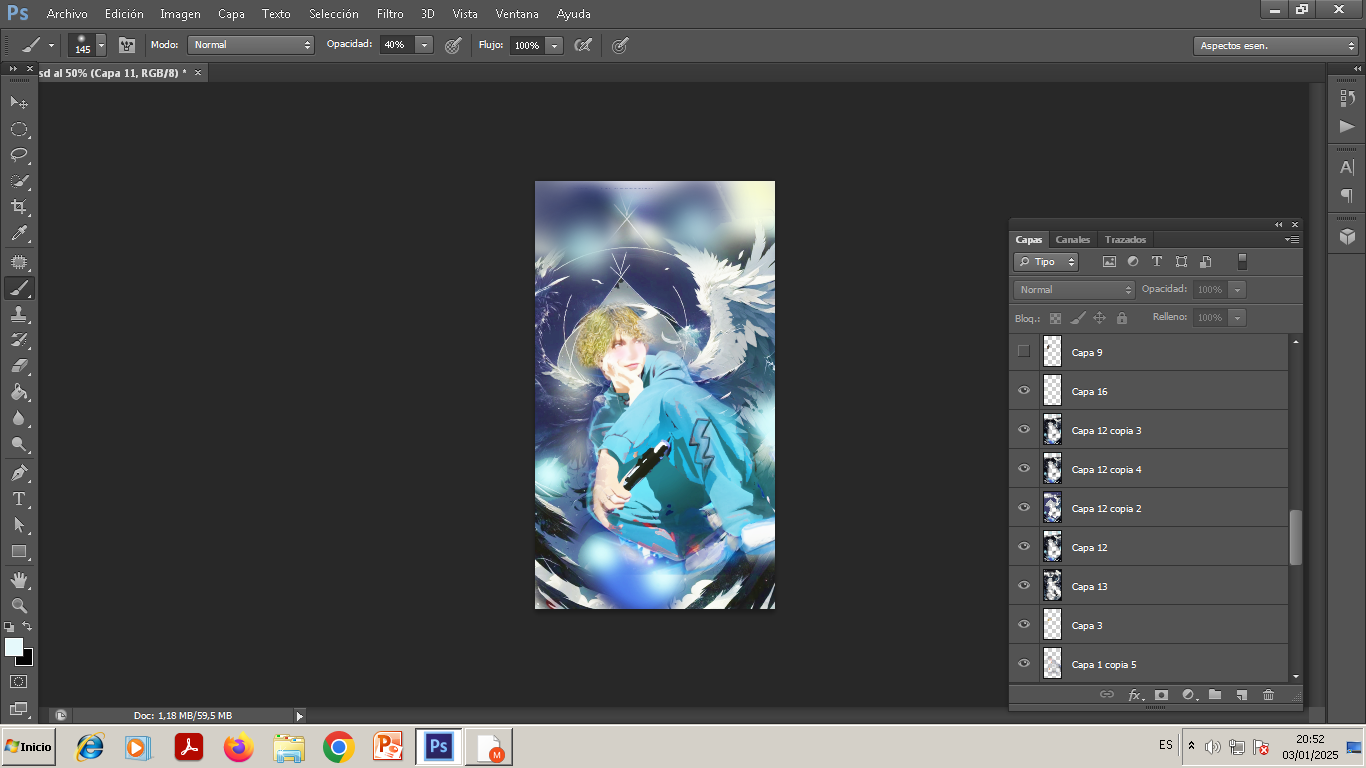Open the tool preset picker arrow
The width and height of the screenshot is (1366, 768).
click(51, 45)
